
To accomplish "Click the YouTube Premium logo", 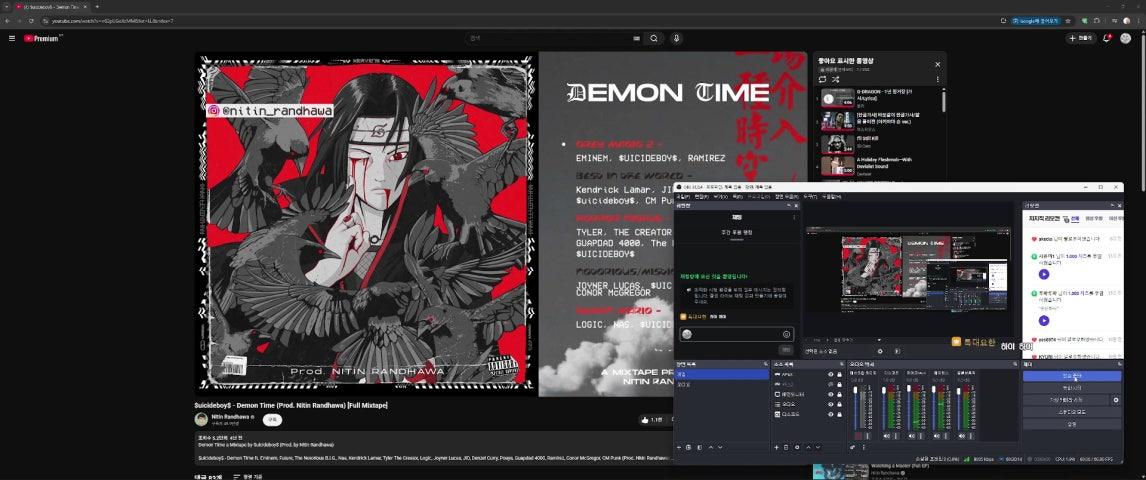I will coord(42,38).
